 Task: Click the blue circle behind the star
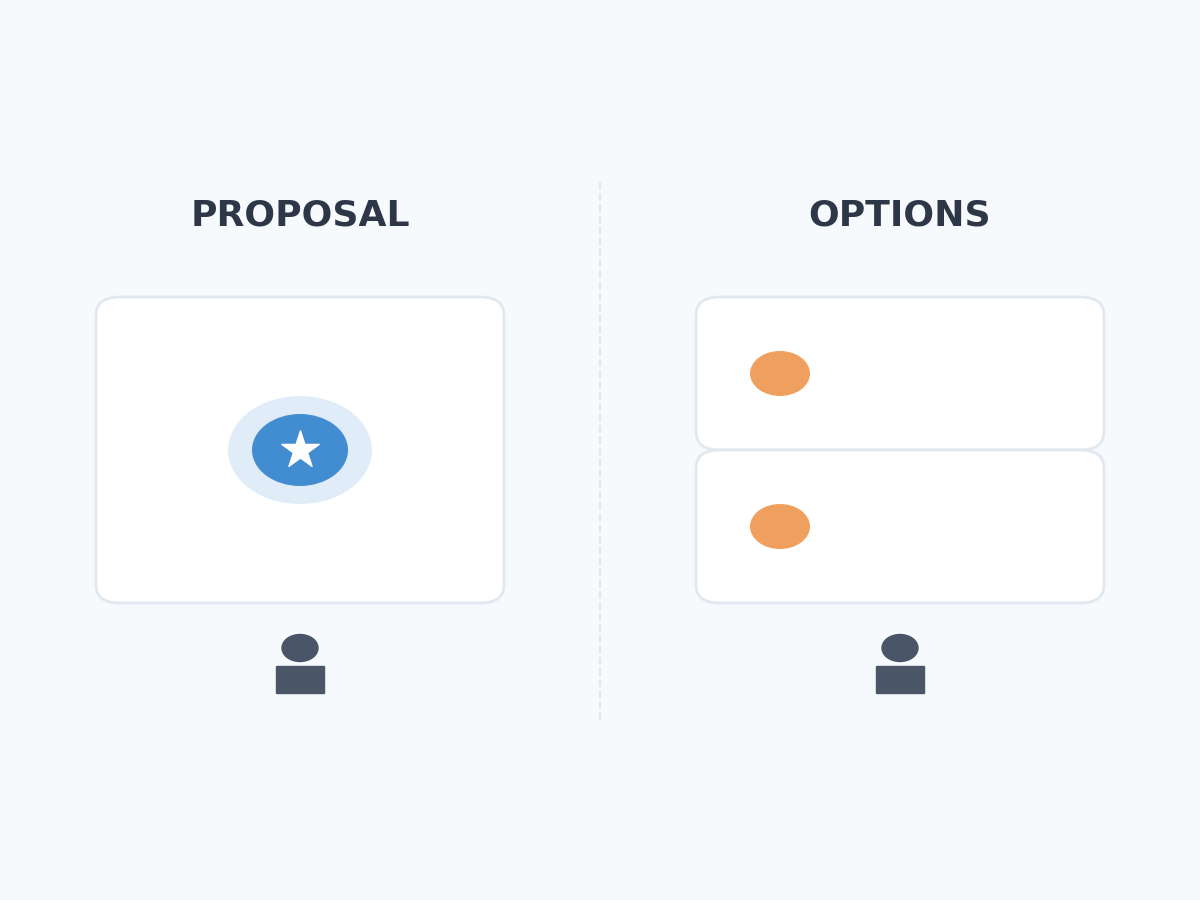pos(268,450)
